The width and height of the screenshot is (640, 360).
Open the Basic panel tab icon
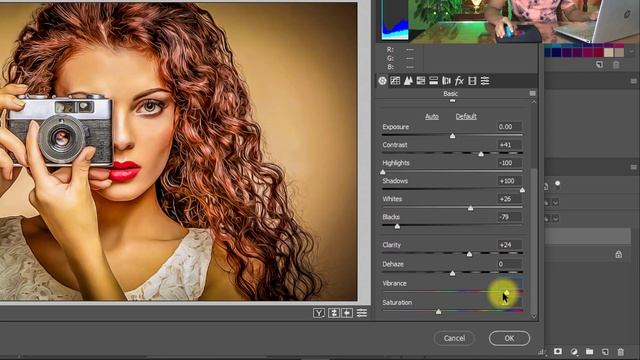[382, 81]
